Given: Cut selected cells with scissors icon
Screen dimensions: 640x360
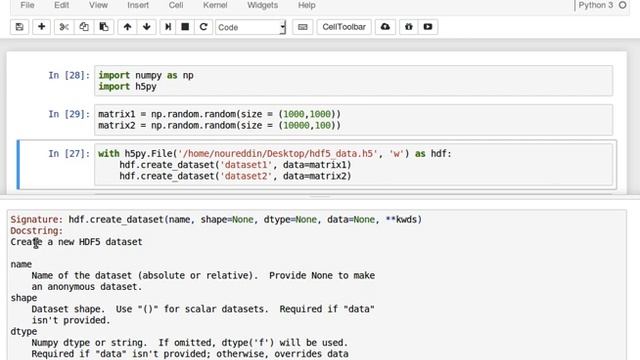Looking at the screenshot, I should [x=64, y=27].
